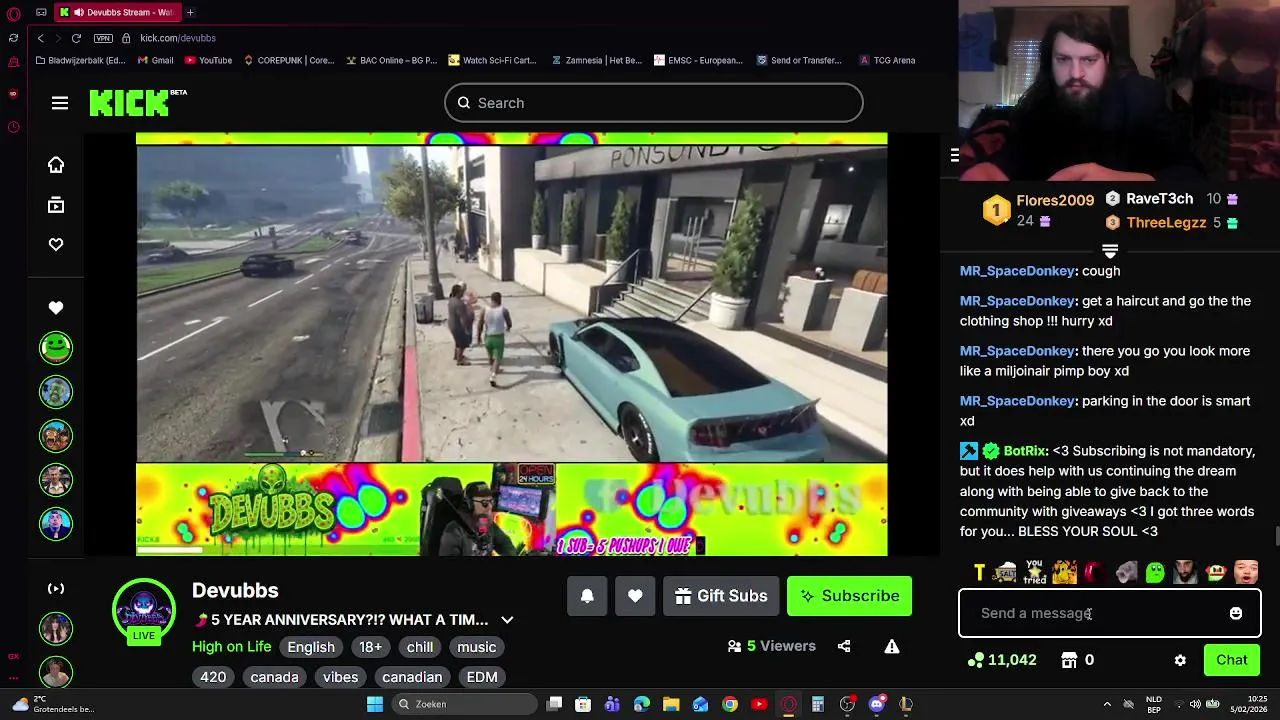The height and width of the screenshot is (720, 1280).
Task: Click Devubbs channel avatar with LIVE badge
Action: coord(144,610)
